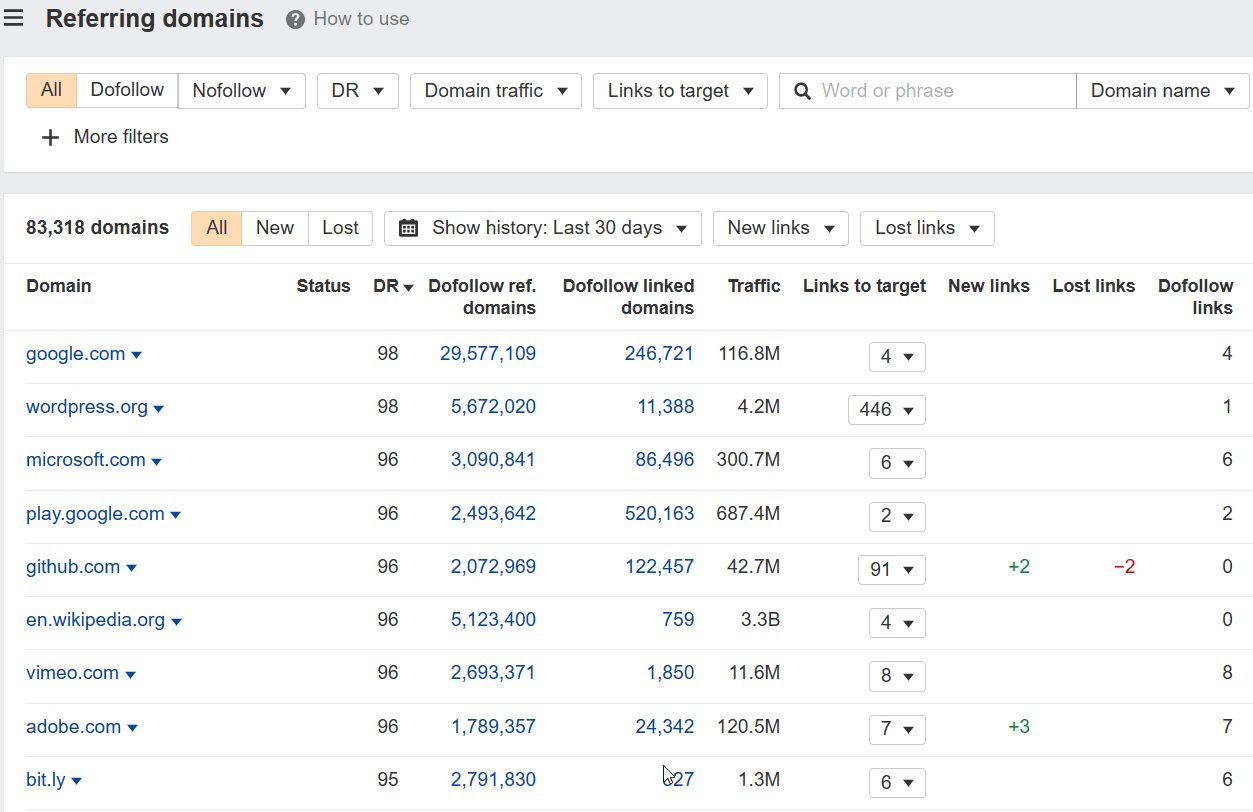Click the calendar icon in Show history
This screenshot has height=812, width=1253.
(x=408, y=228)
